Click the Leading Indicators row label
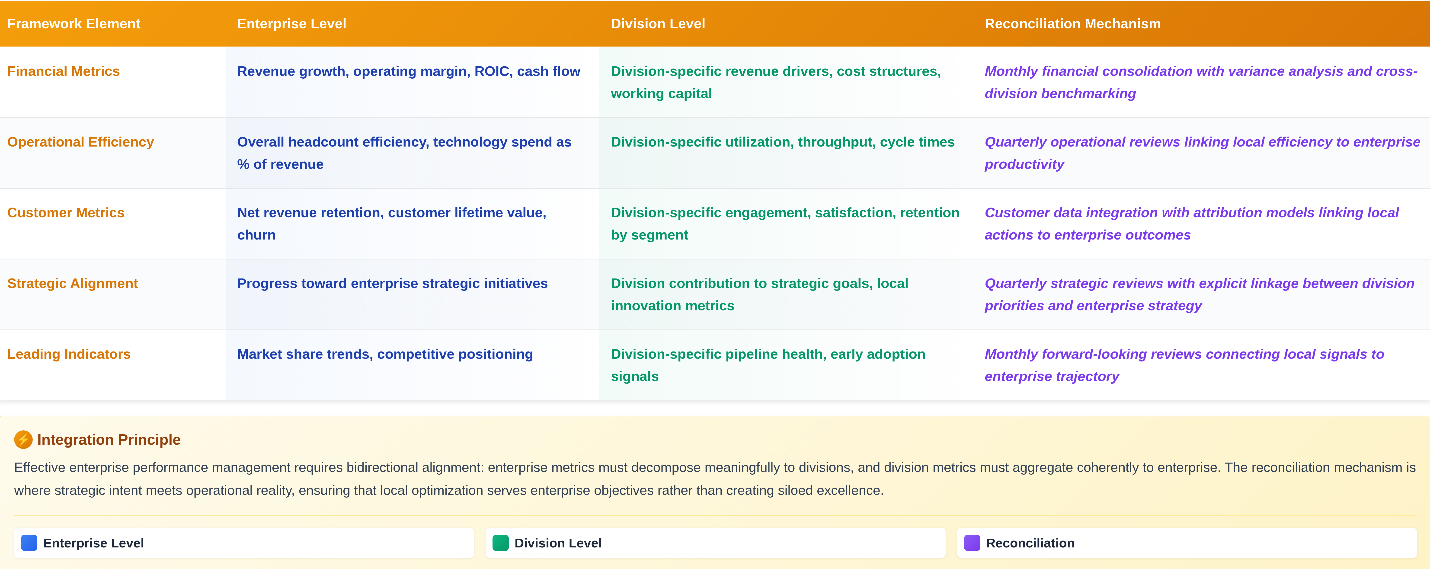The image size is (1430, 569). click(69, 355)
